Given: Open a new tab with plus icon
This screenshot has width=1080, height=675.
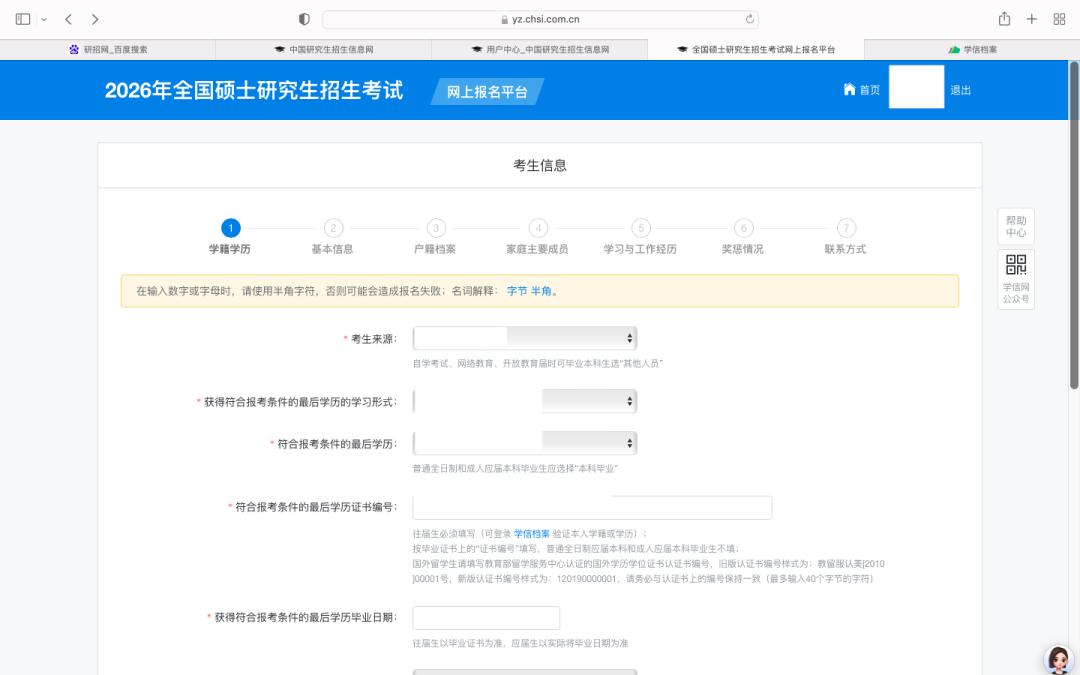Looking at the screenshot, I should pyautogui.click(x=1032, y=19).
